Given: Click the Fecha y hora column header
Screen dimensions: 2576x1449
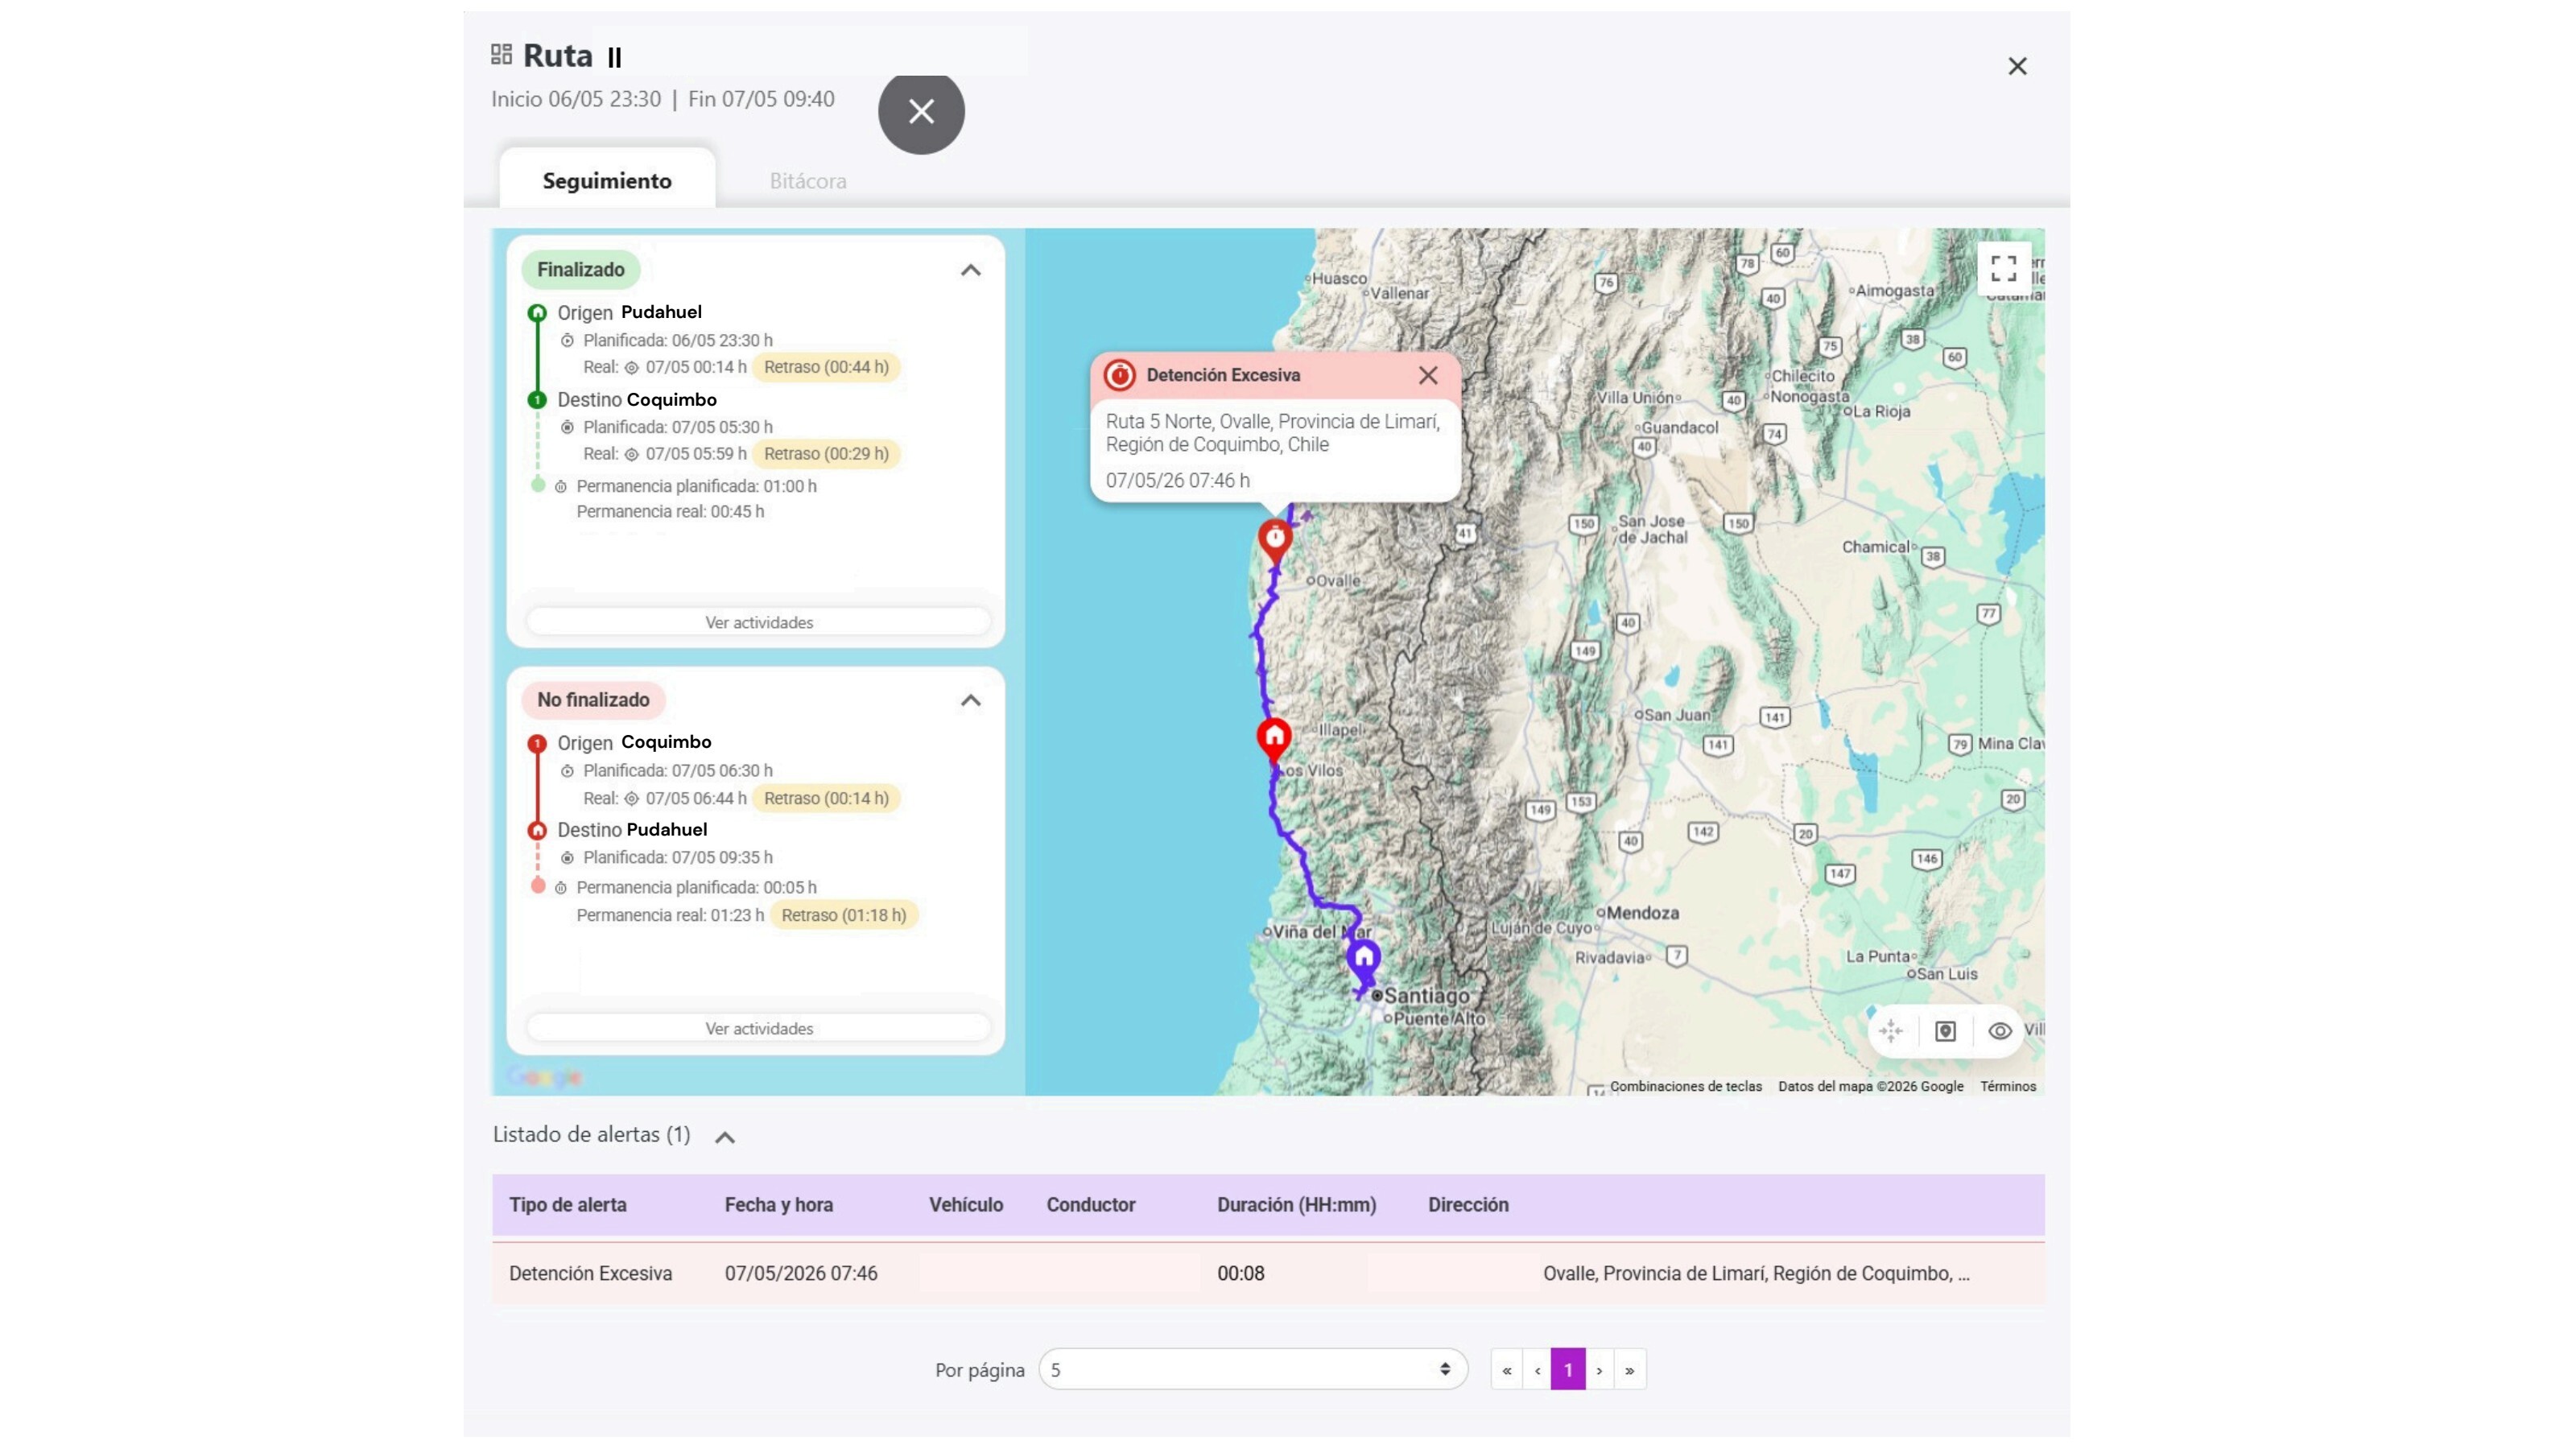Looking at the screenshot, I should (x=778, y=1205).
